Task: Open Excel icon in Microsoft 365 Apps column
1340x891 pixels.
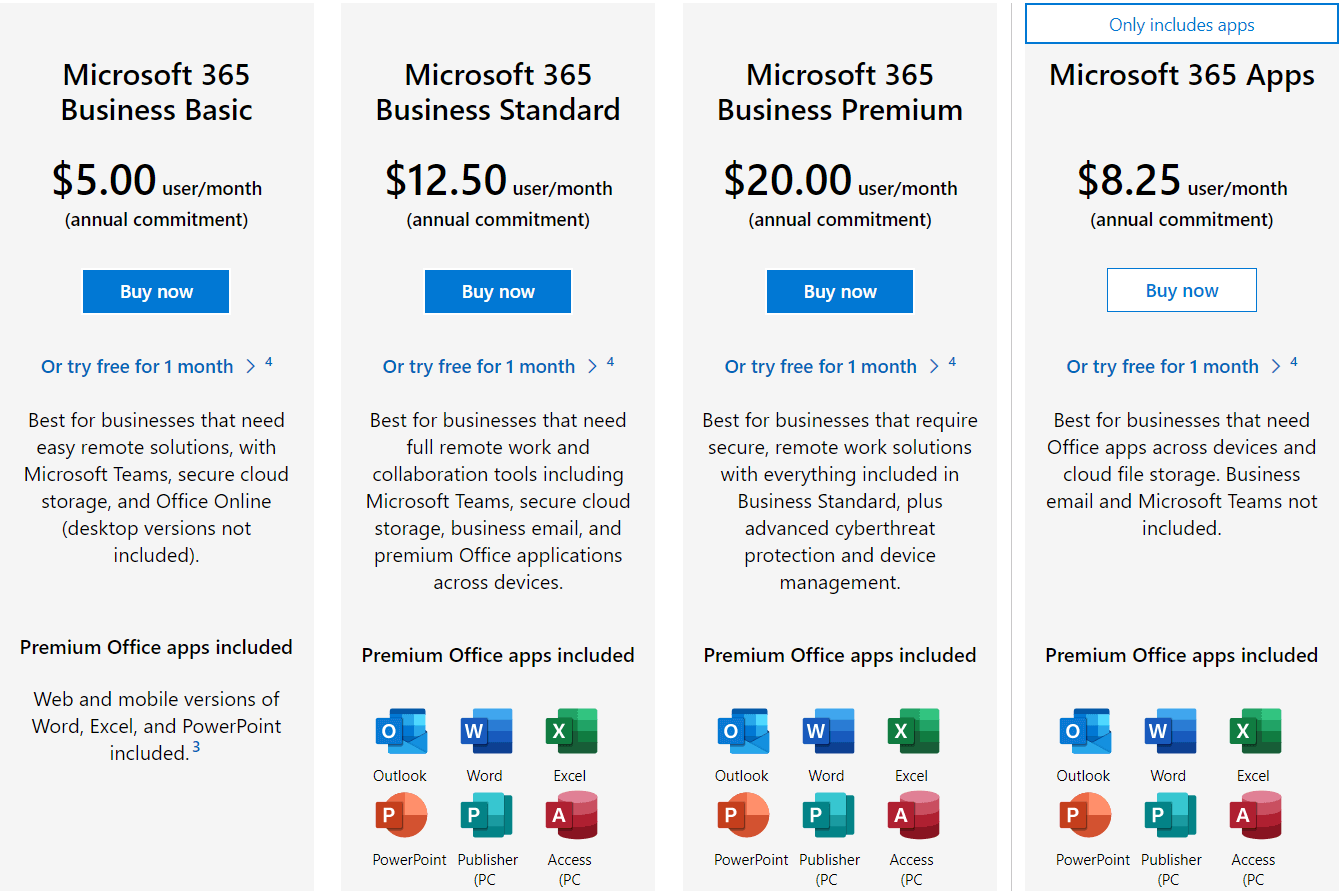Action: (1255, 731)
